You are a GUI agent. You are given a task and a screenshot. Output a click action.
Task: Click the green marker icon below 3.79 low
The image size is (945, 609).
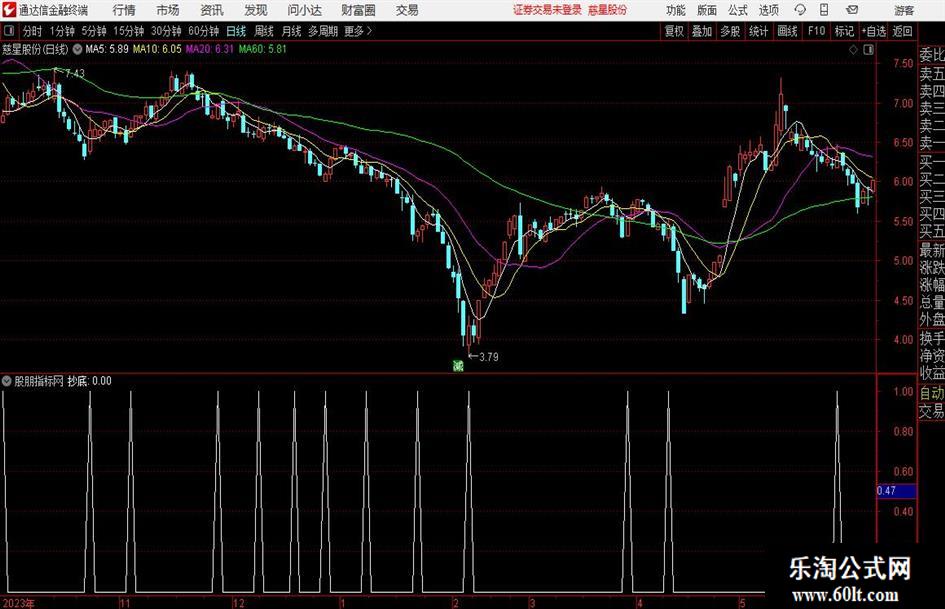(x=458, y=365)
